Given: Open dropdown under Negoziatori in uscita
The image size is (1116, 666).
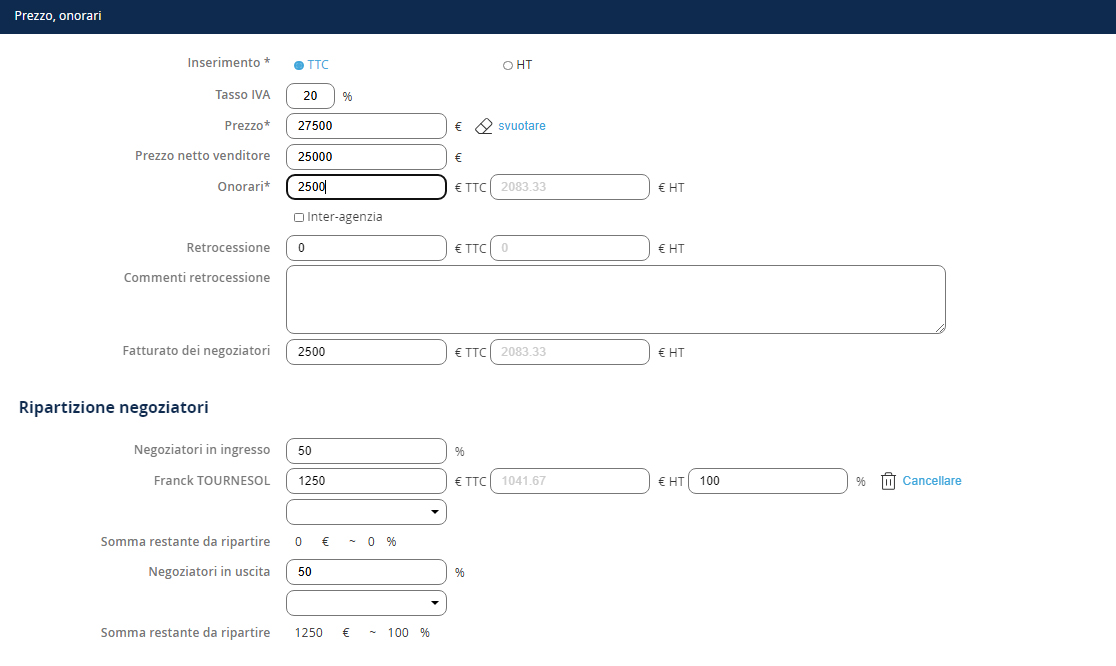Looking at the screenshot, I should point(366,603).
